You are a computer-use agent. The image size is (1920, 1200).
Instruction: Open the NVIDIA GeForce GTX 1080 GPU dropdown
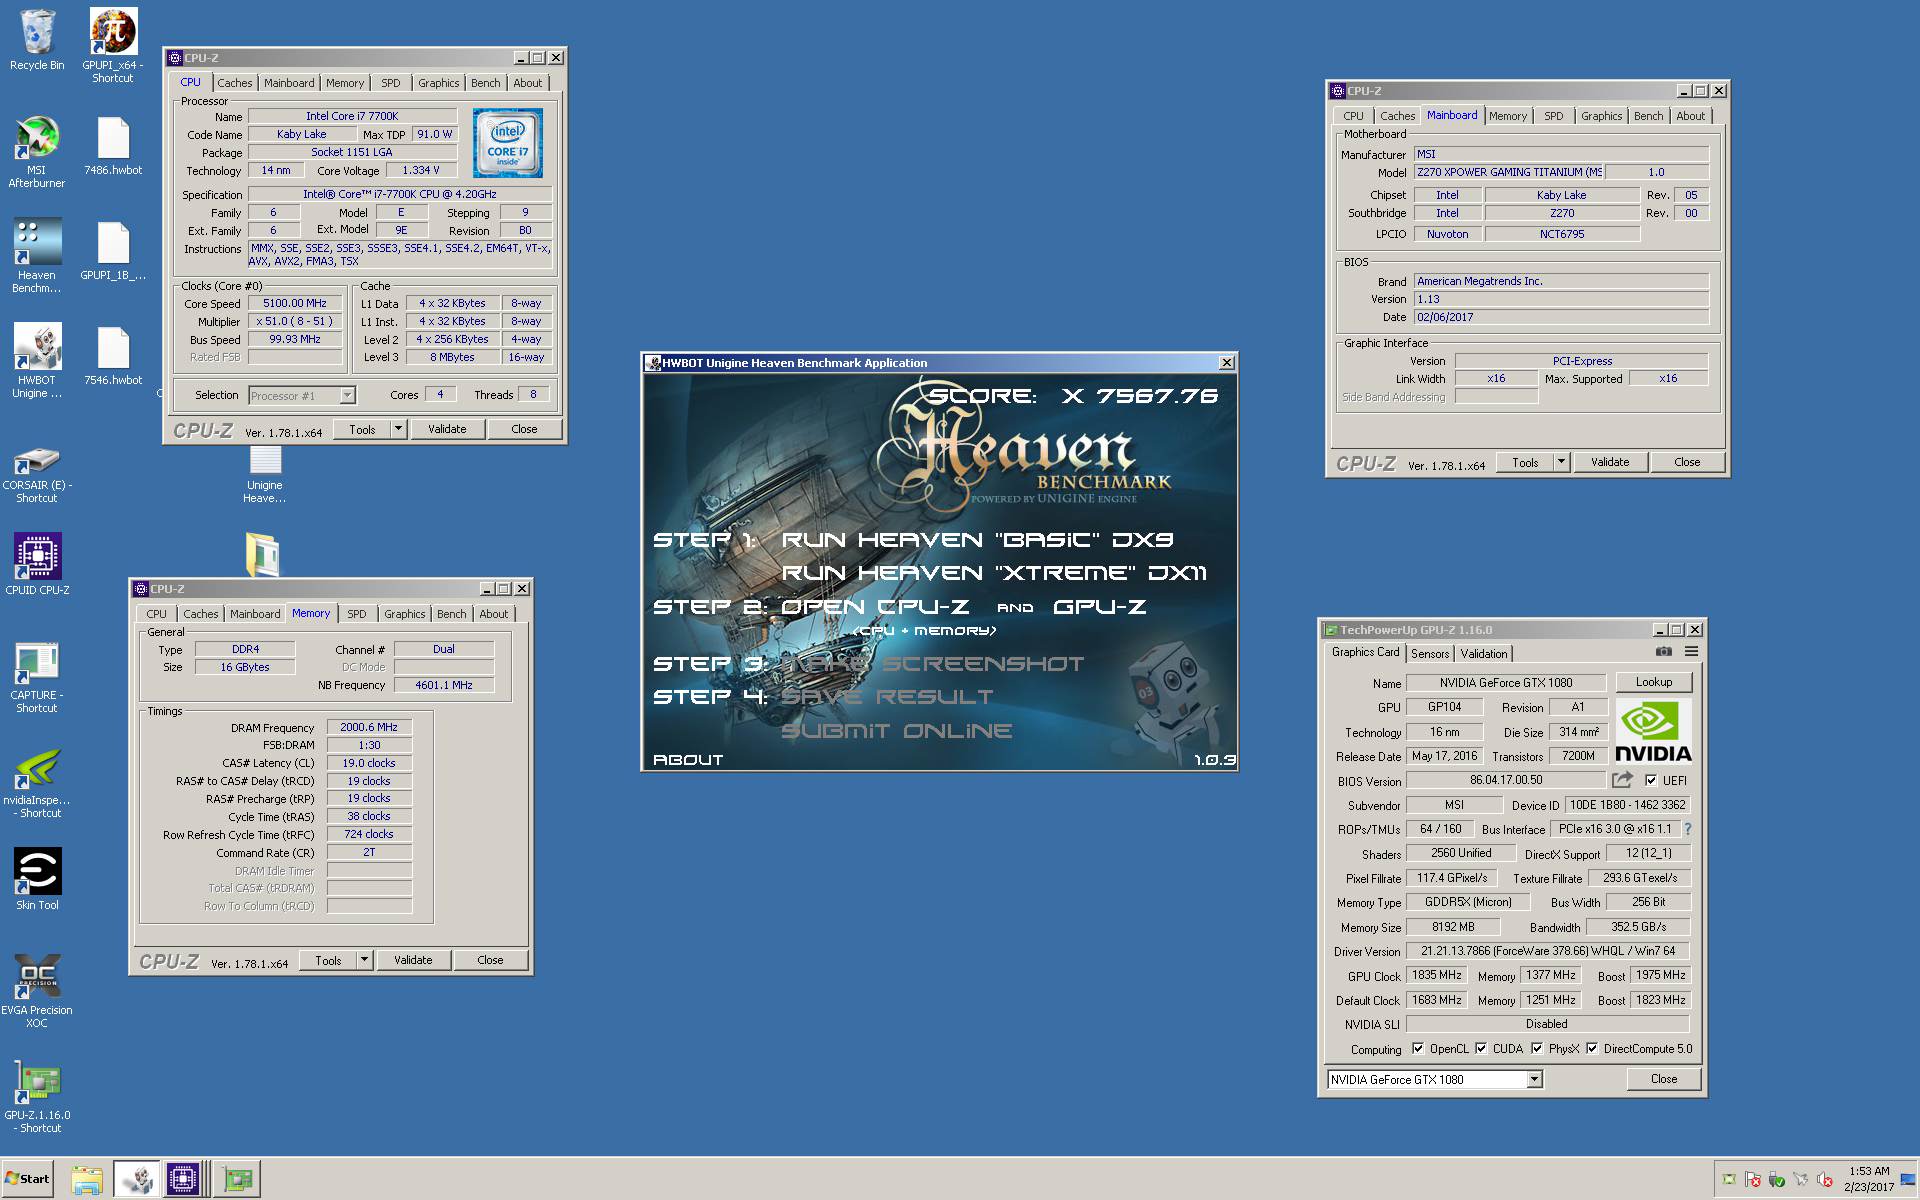pyautogui.click(x=1534, y=1079)
